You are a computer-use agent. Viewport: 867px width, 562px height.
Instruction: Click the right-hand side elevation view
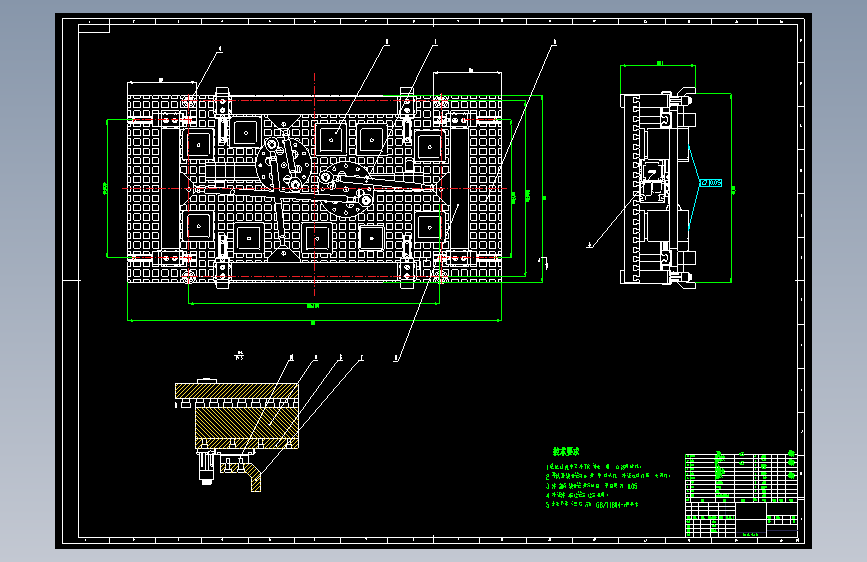(x=658, y=188)
